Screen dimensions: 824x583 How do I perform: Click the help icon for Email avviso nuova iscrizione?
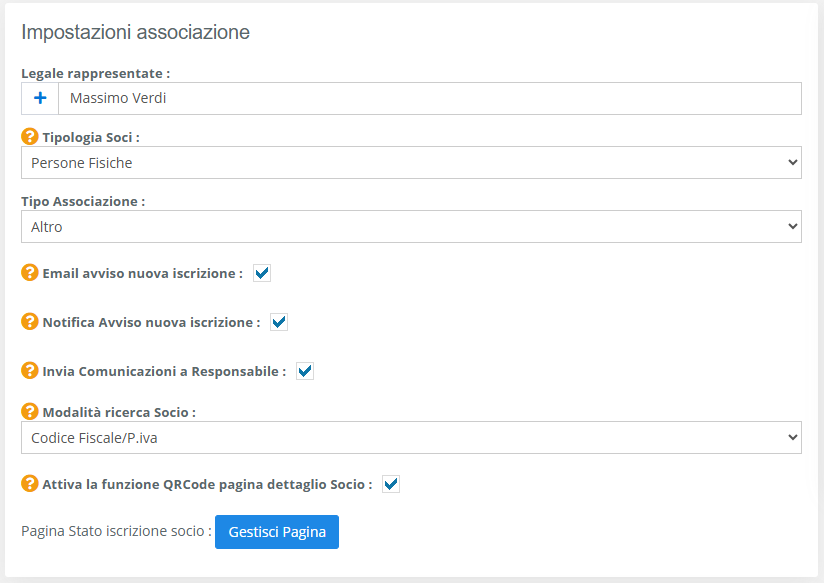[x=29, y=272]
